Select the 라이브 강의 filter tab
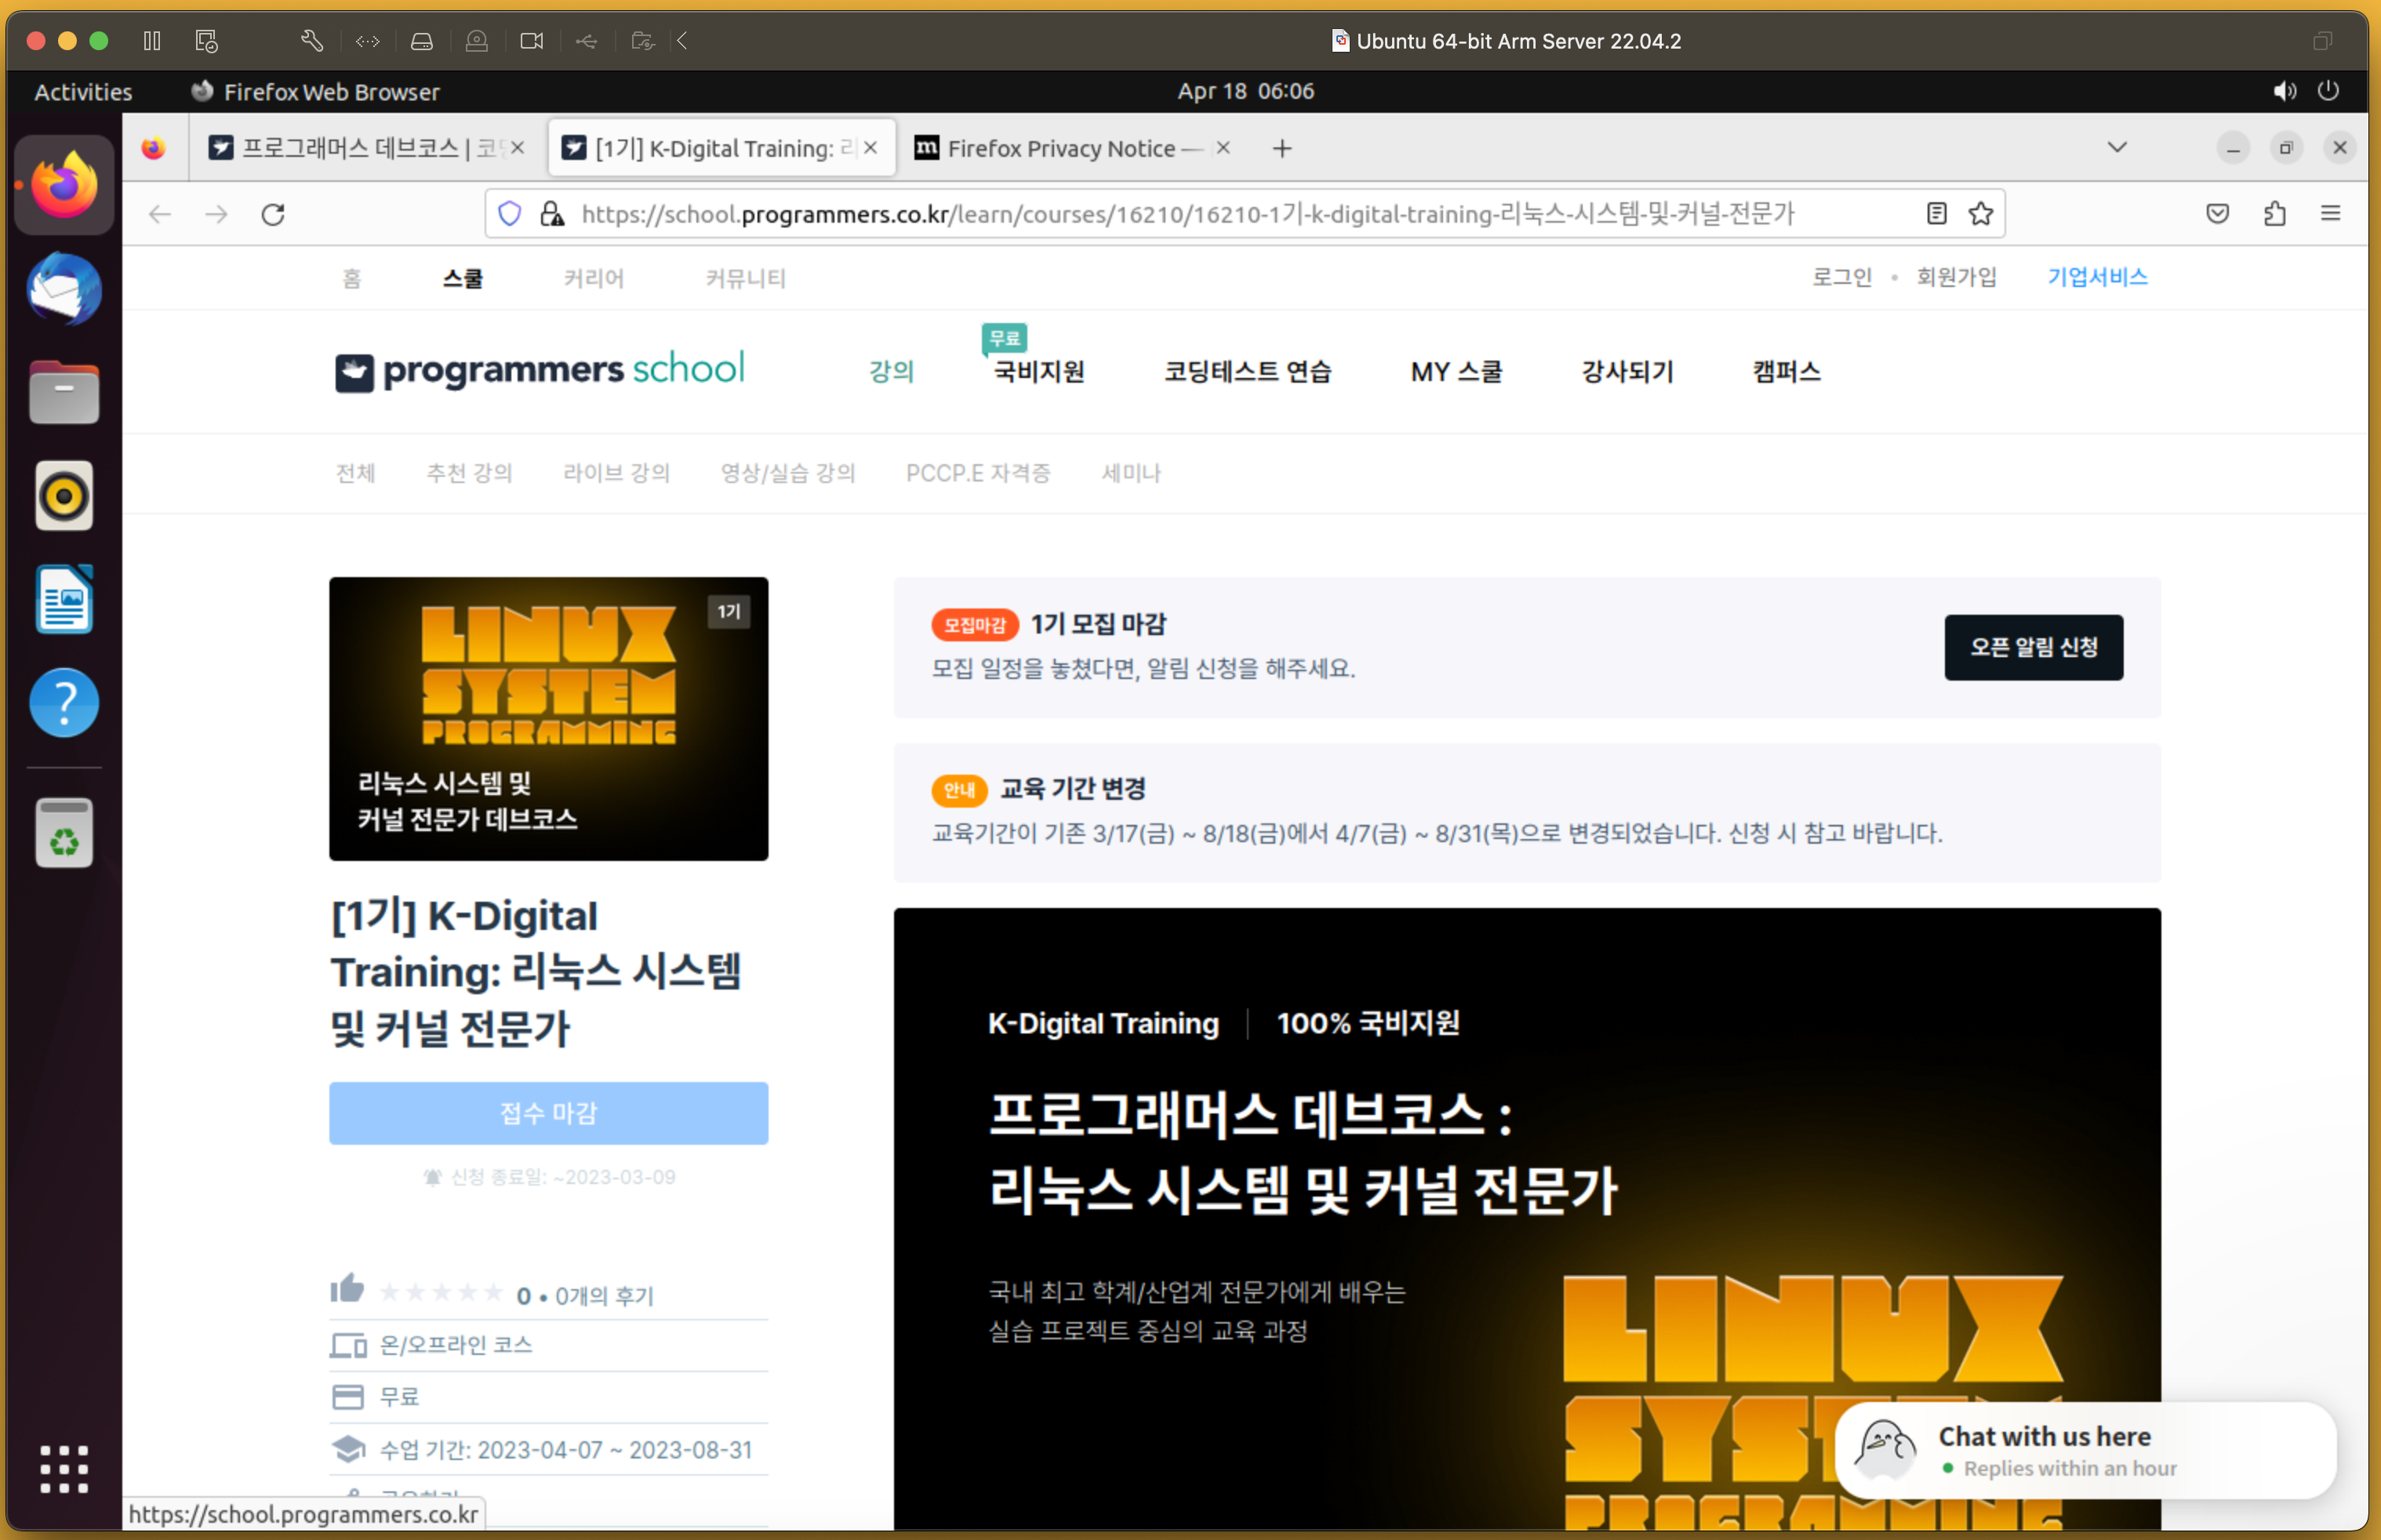 tap(616, 473)
